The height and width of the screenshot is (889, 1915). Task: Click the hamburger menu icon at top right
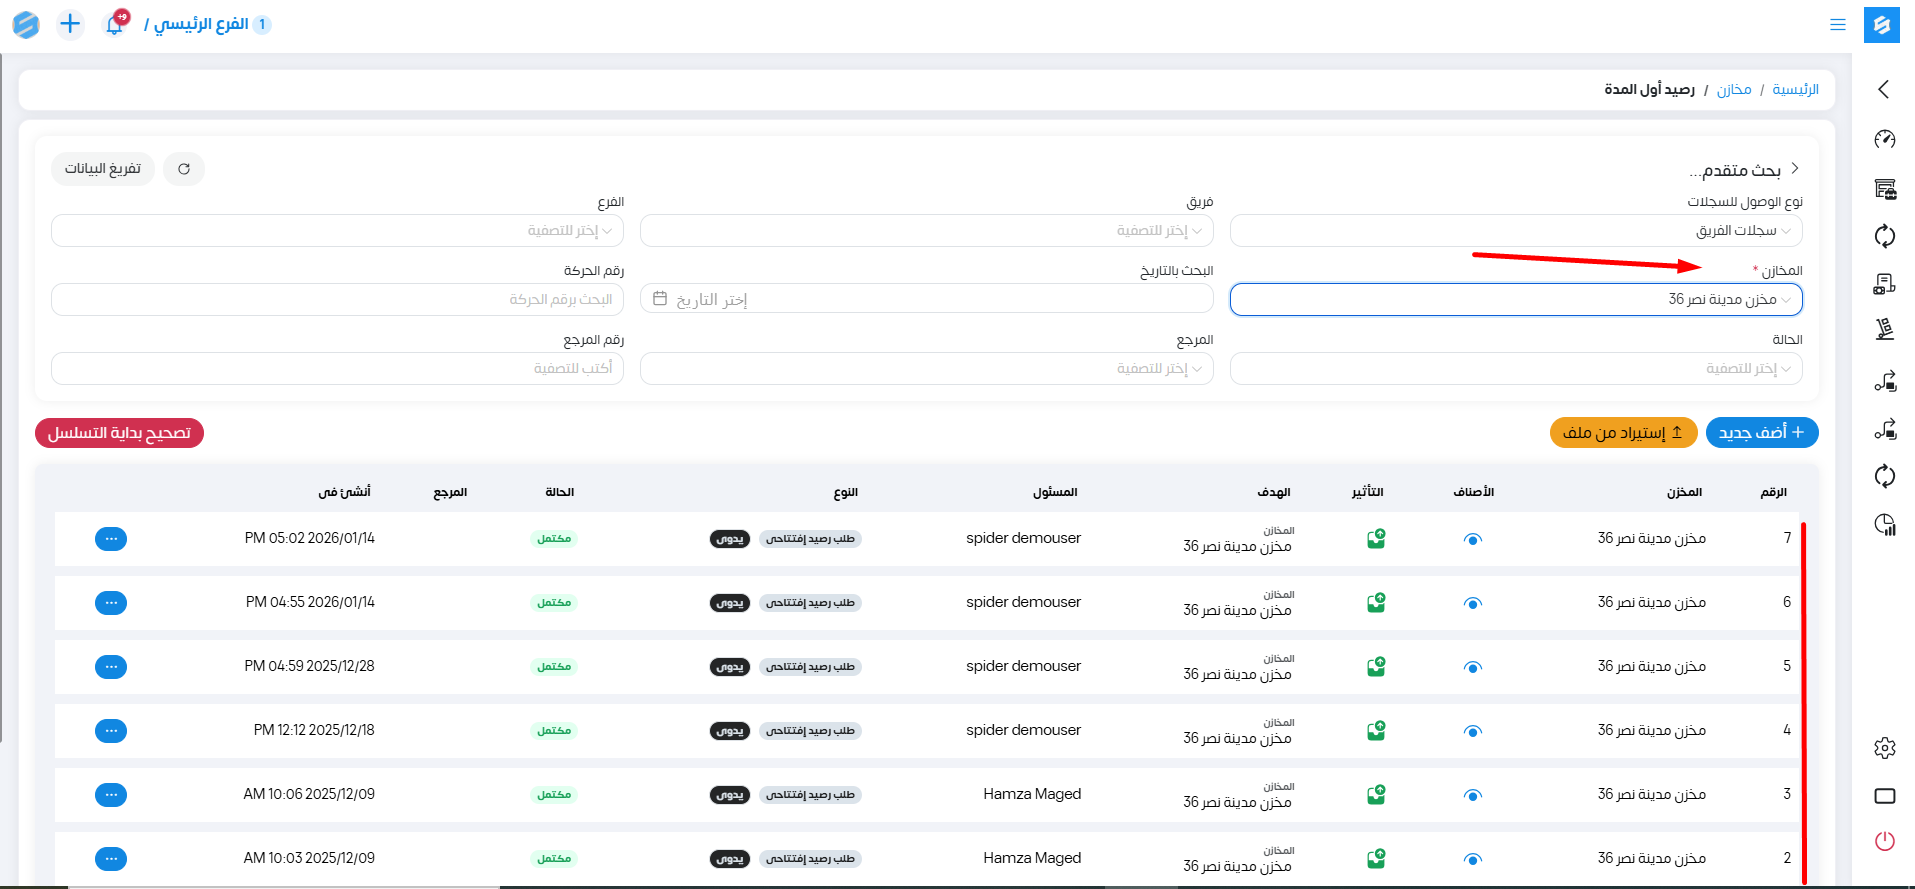coord(1837,25)
